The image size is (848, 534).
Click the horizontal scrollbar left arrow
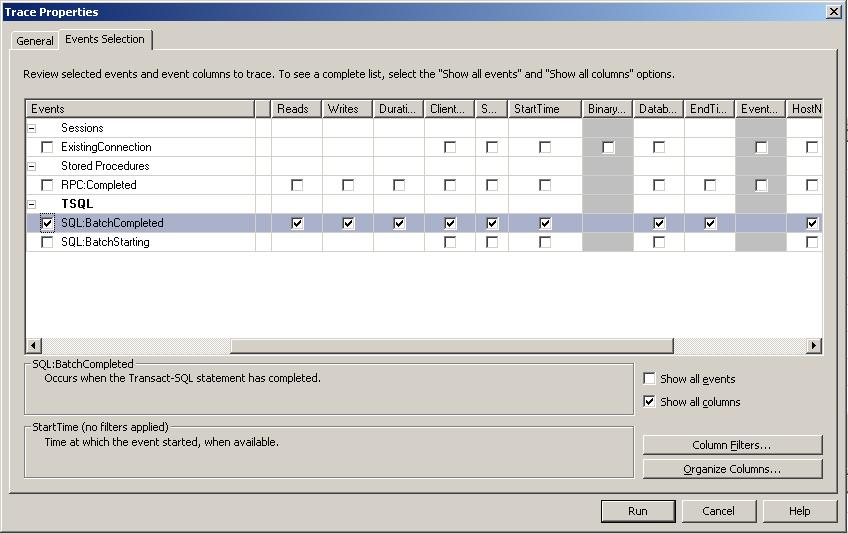click(x=33, y=346)
